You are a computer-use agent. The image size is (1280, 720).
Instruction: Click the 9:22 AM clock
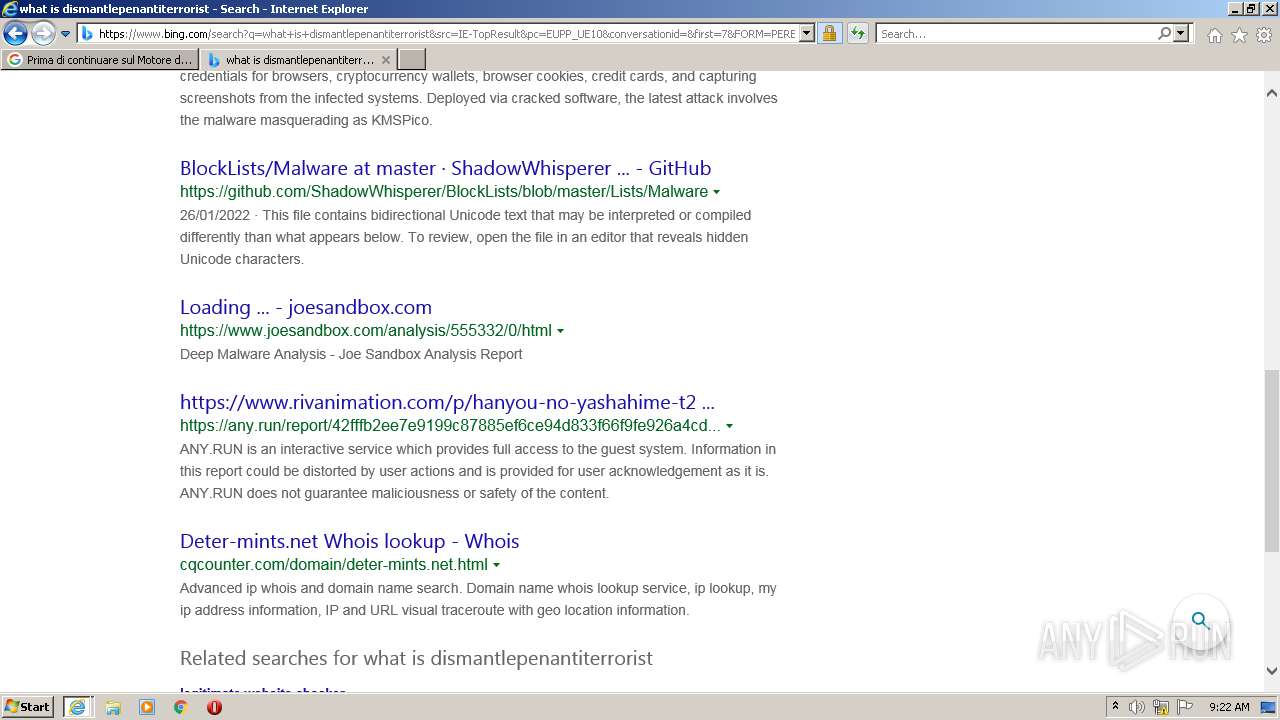coord(1229,707)
